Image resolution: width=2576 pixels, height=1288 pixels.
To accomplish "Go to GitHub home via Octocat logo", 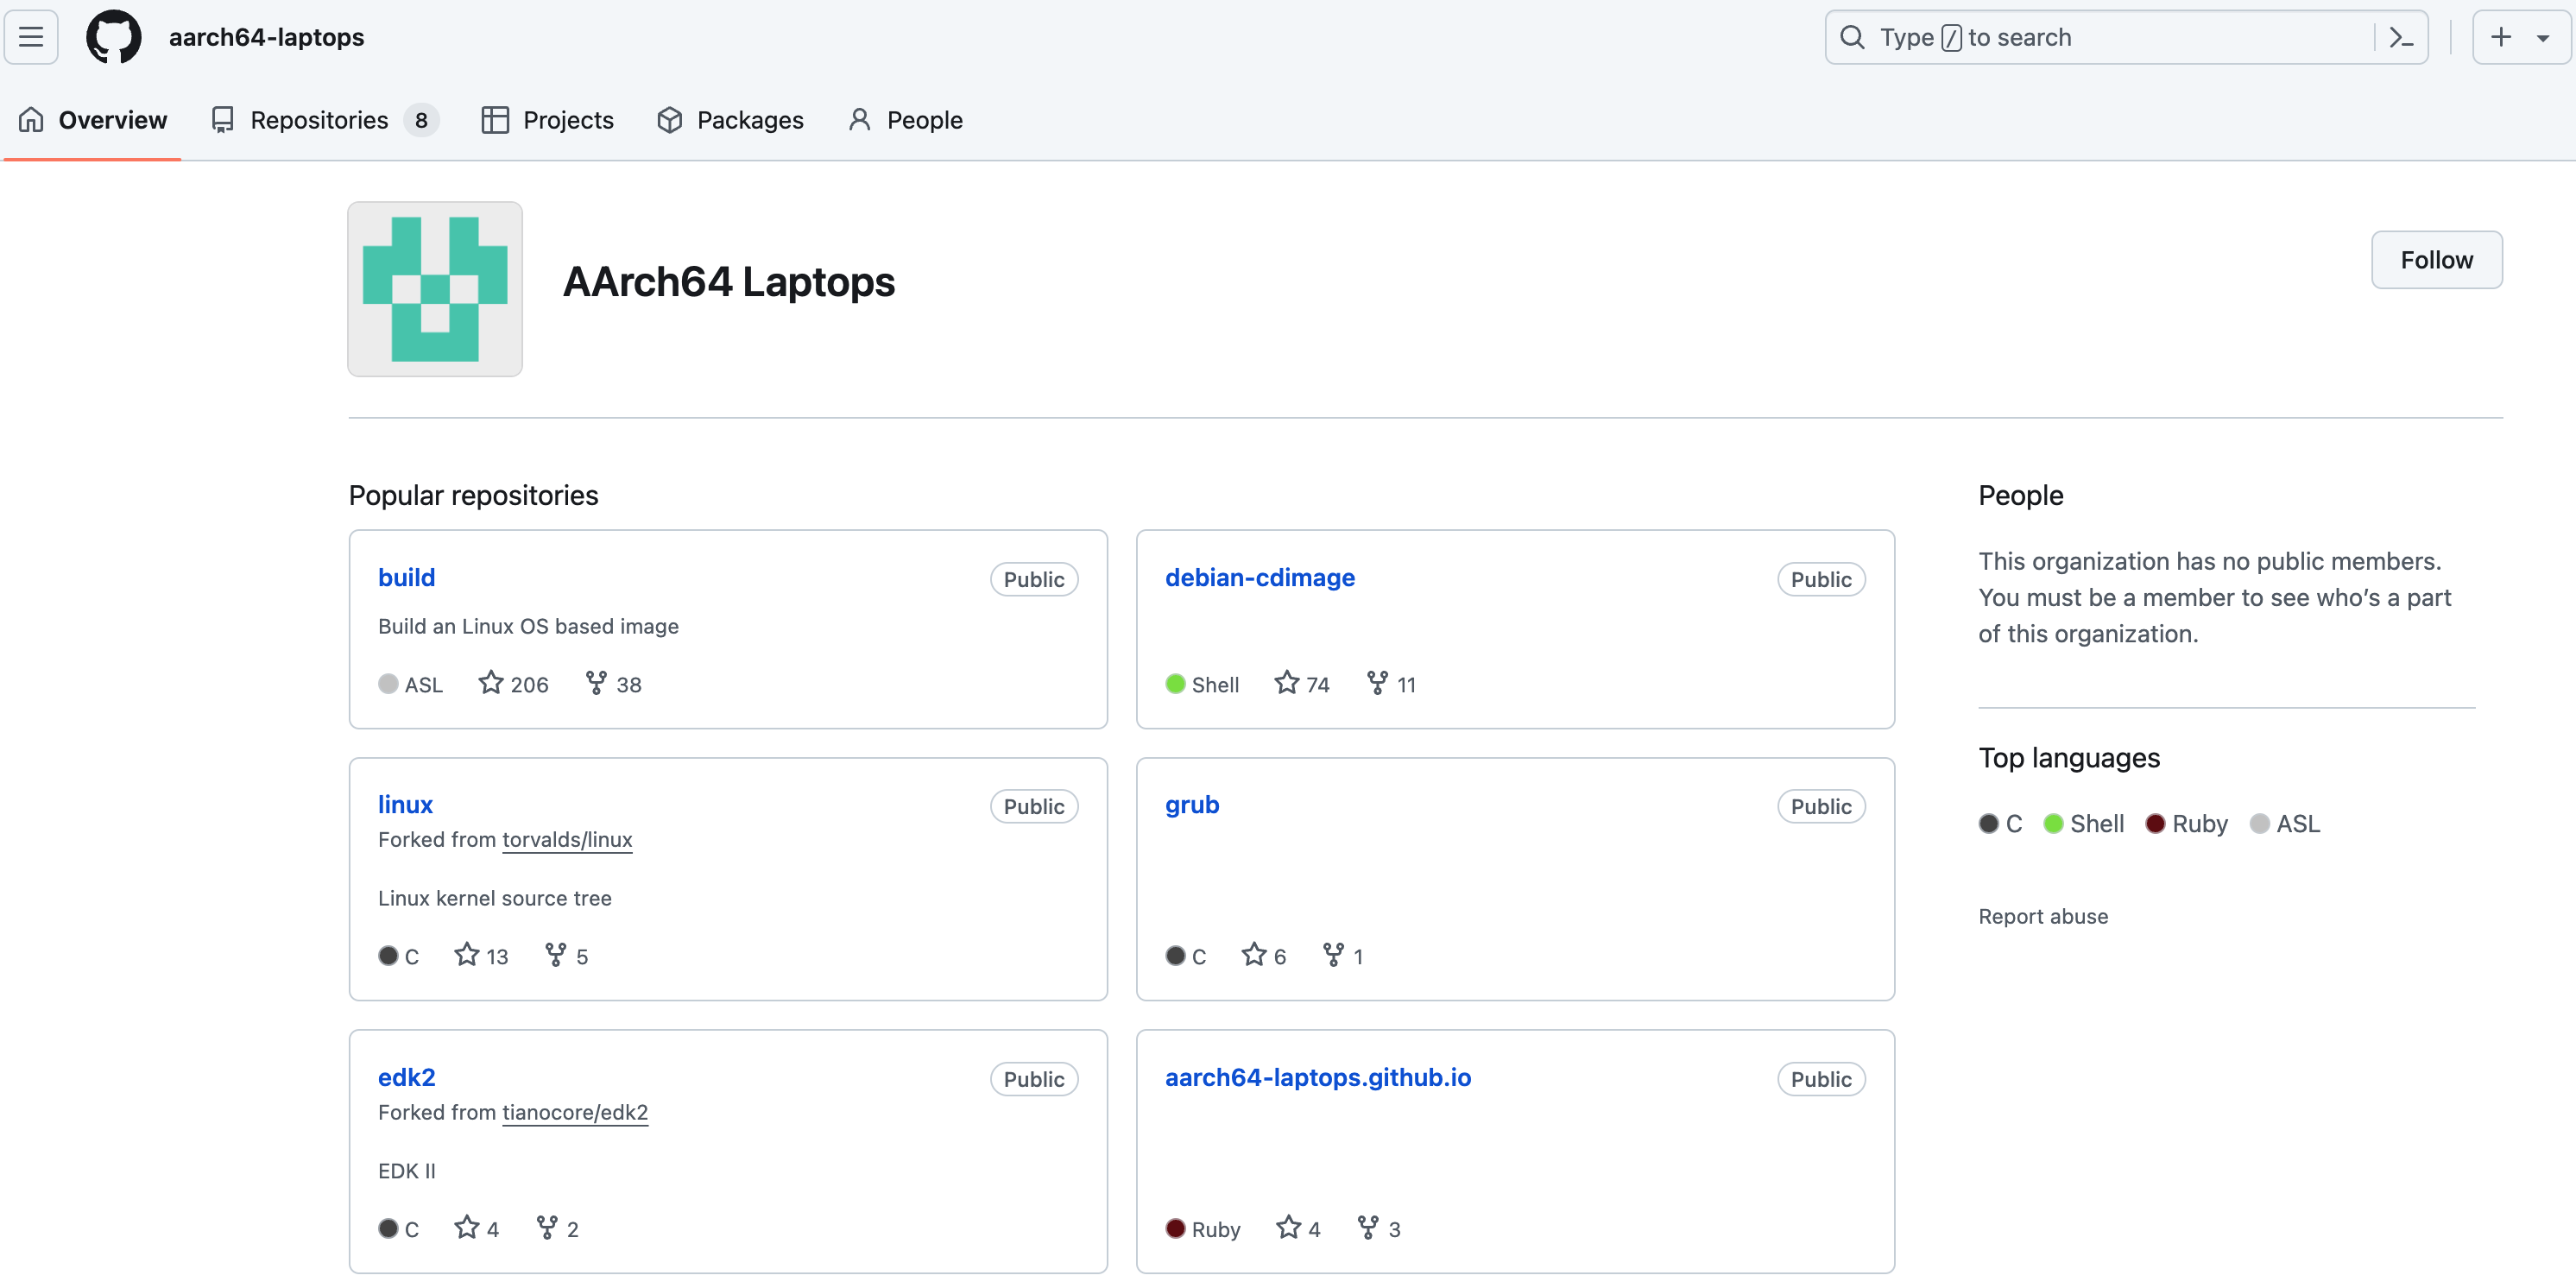I will coord(114,37).
